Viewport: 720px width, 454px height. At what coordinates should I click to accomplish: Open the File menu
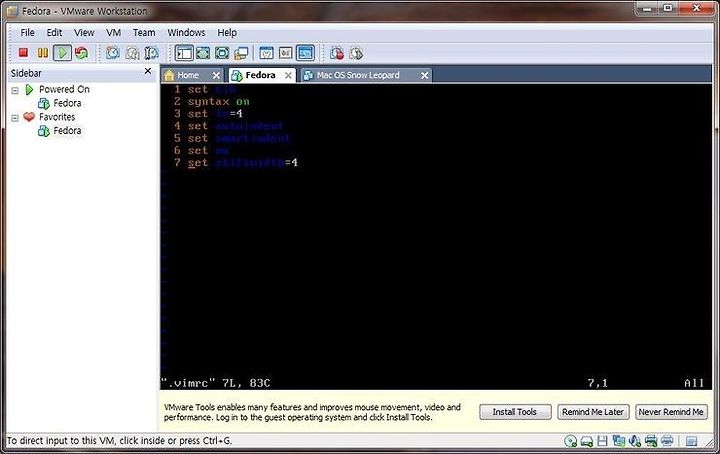coord(27,33)
